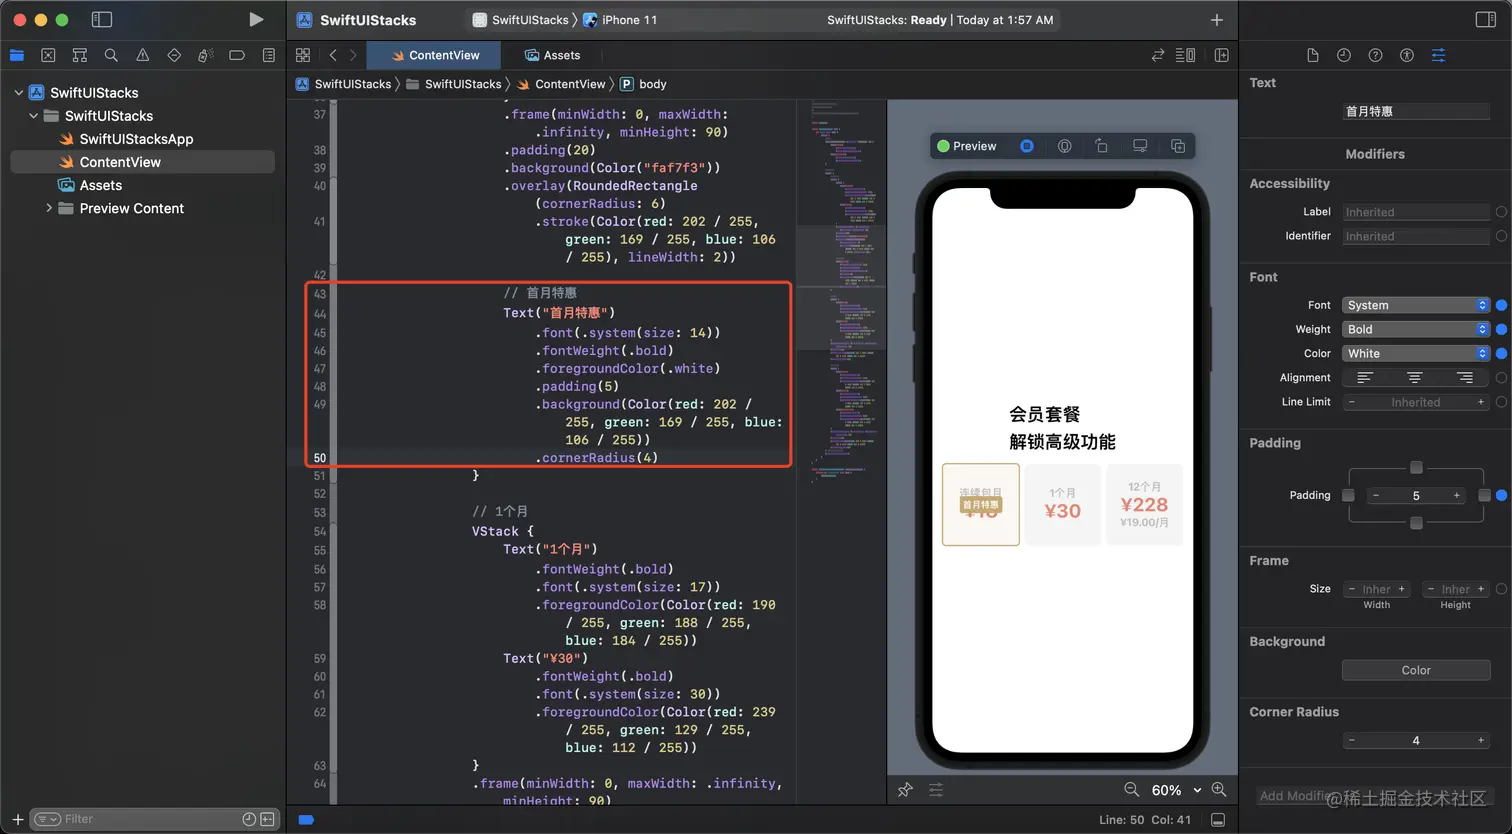This screenshot has width=1512, height=834.
Task: Choose iPhone 11 run destination
Action: point(620,19)
